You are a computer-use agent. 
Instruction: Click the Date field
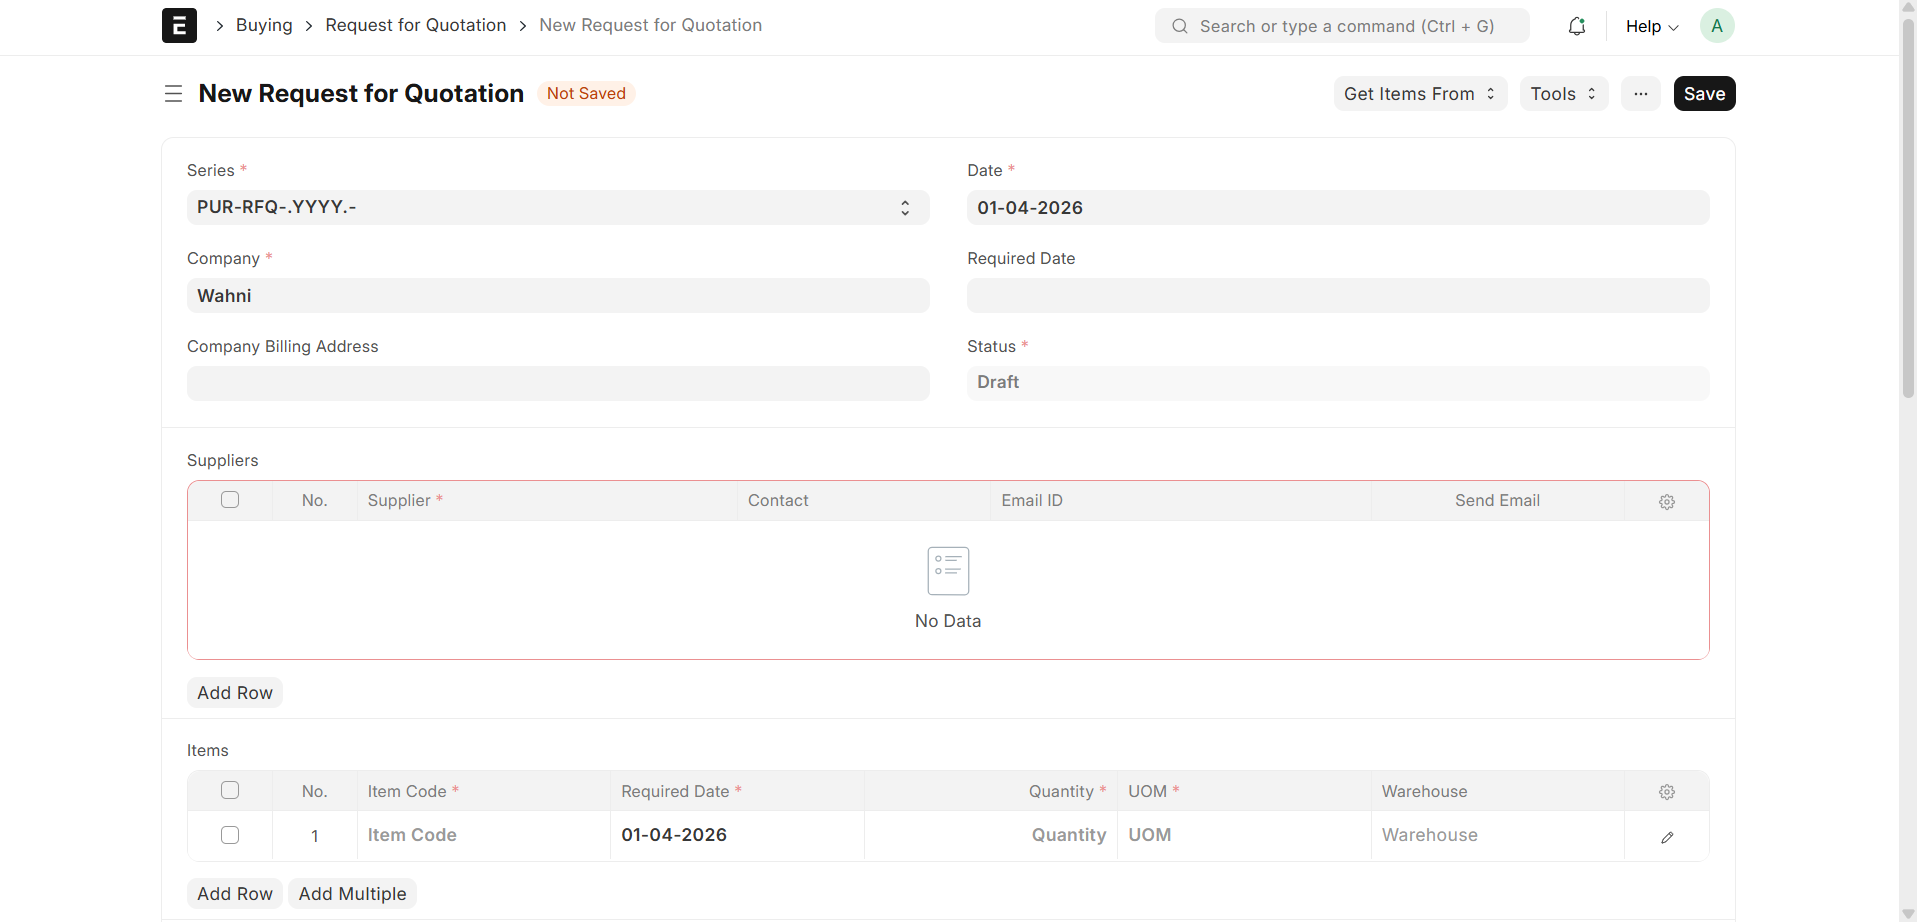click(x=1338, y=208)
